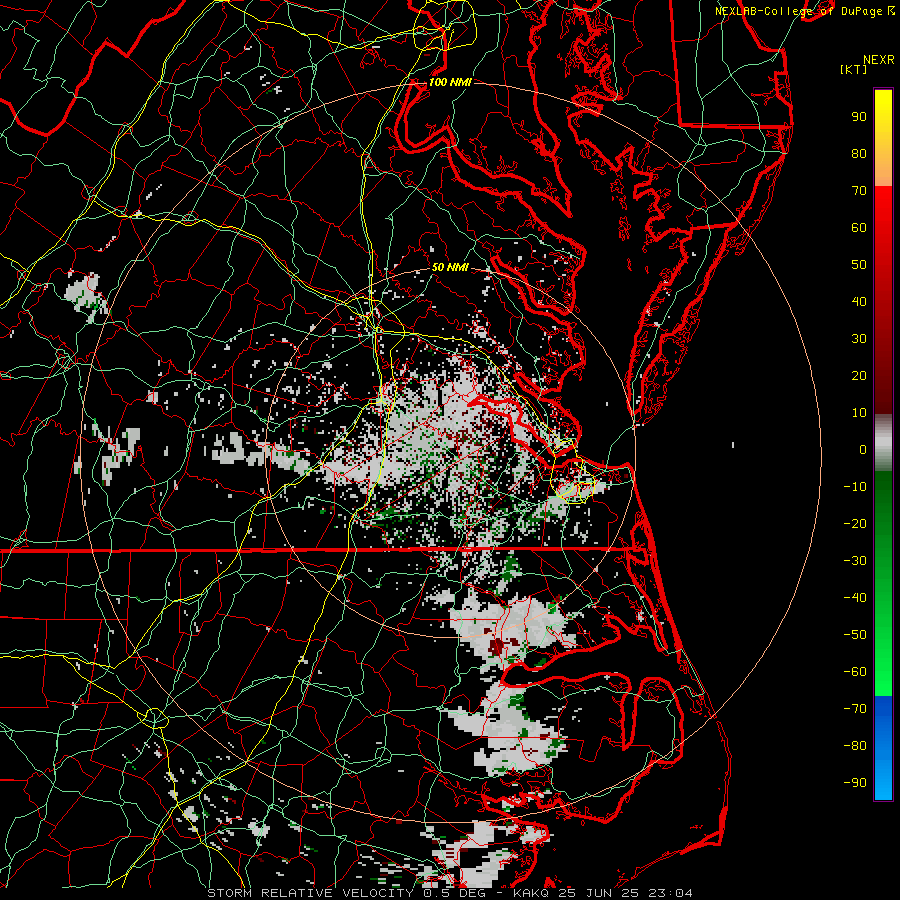Viewport: 900px width, 900px height.
Task: Click the -10 value on the velocity scale
Action: point(855,487)
